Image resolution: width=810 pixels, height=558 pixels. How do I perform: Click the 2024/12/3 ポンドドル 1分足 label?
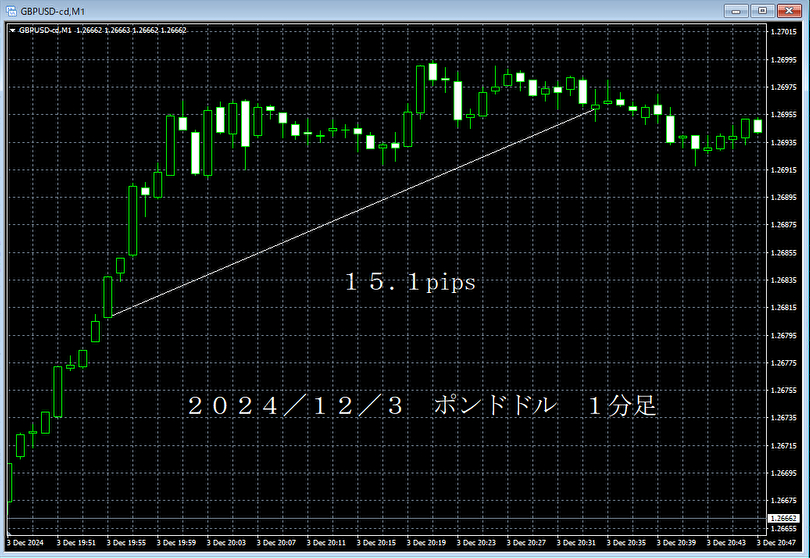pos(422,406)
